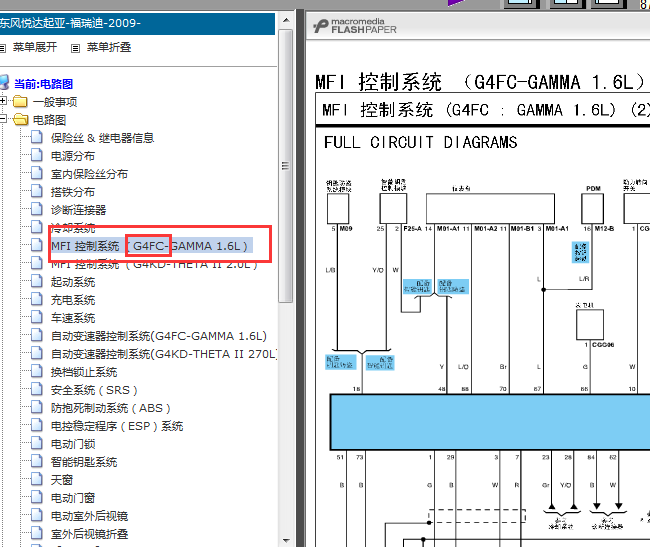
Task: Click page icon beside 电源分布
Action: tap(37, 155)
